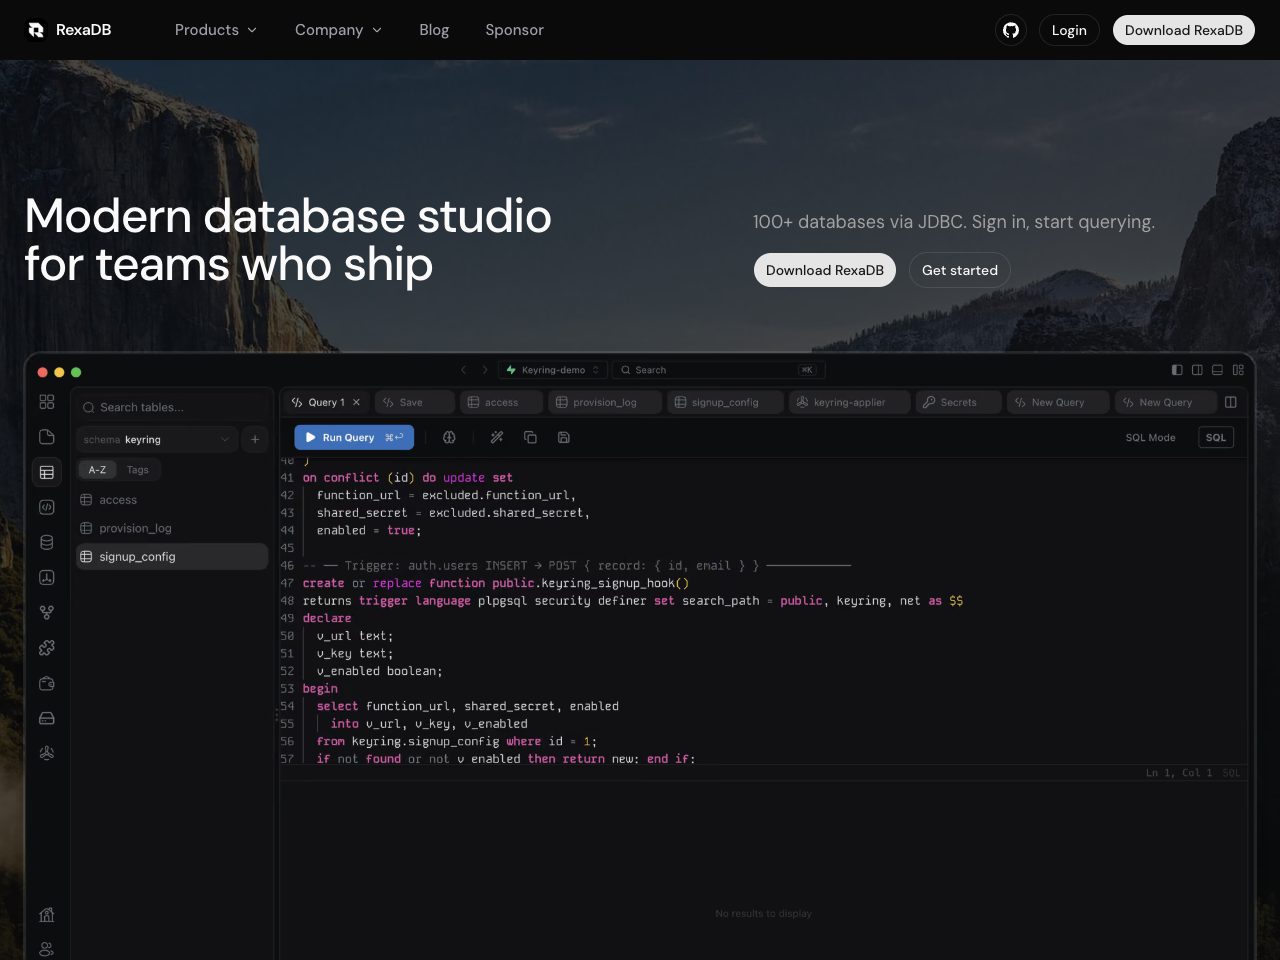Click the Get started button
1280x960 pixels.
pos(960,270)
